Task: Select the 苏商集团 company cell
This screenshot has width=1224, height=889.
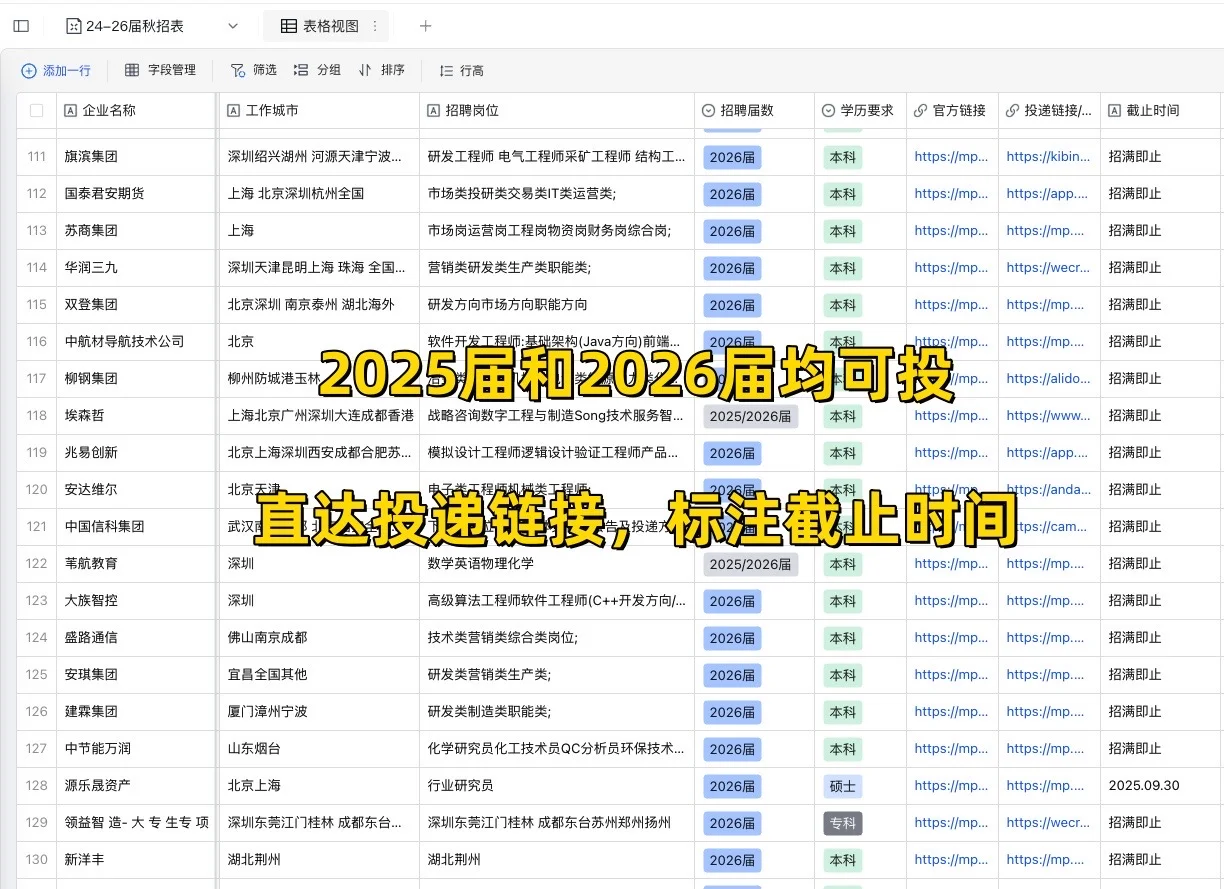Action: click(137, 231)
